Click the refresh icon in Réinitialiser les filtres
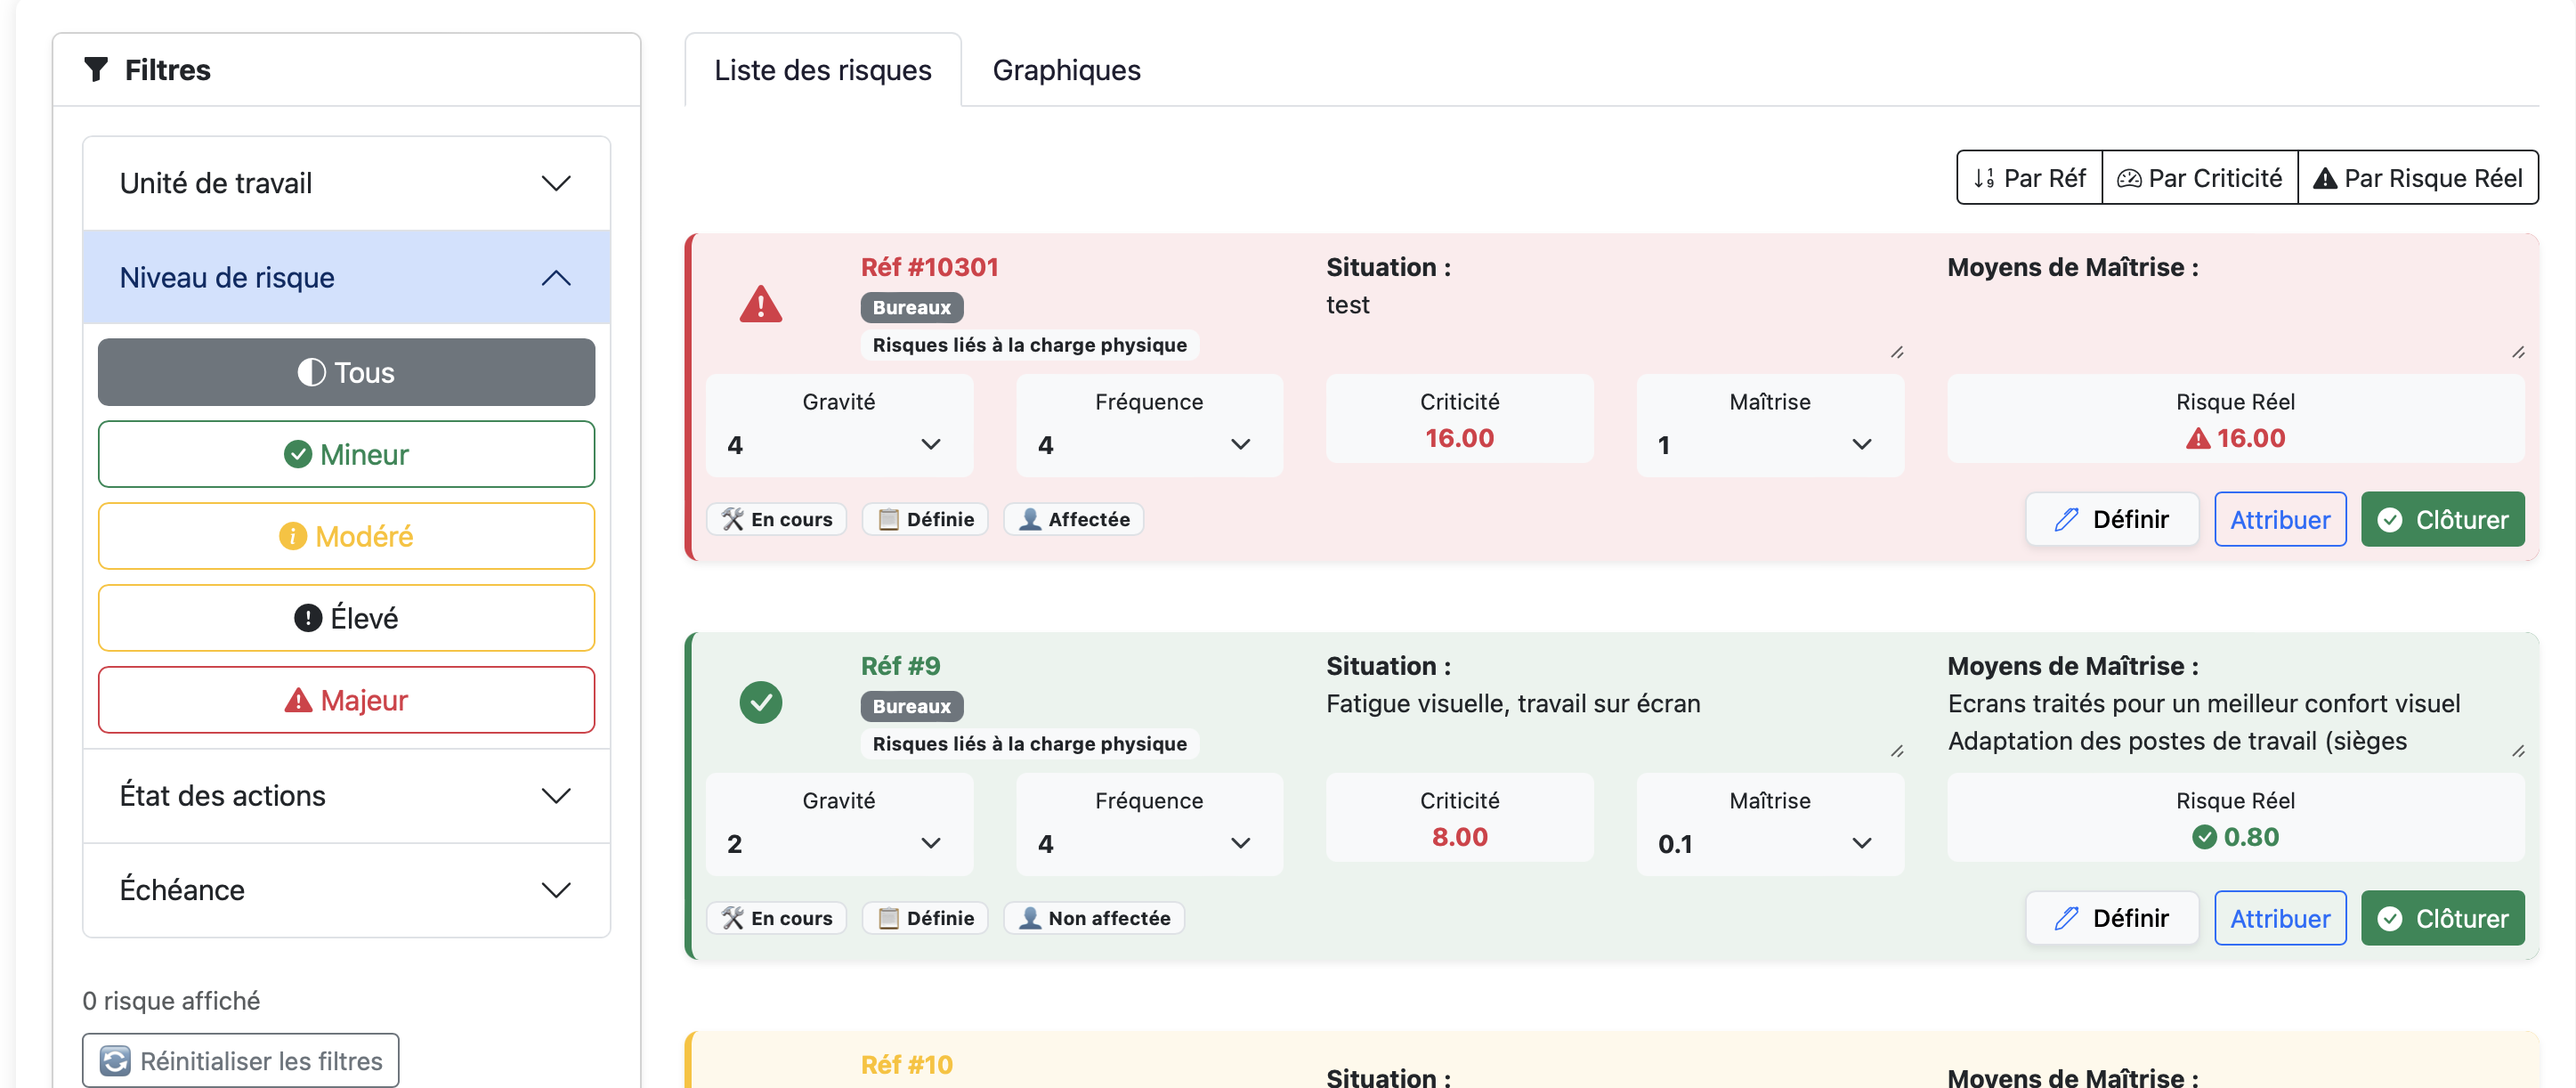The image size is (2576, 1088). pos(115,1061)
